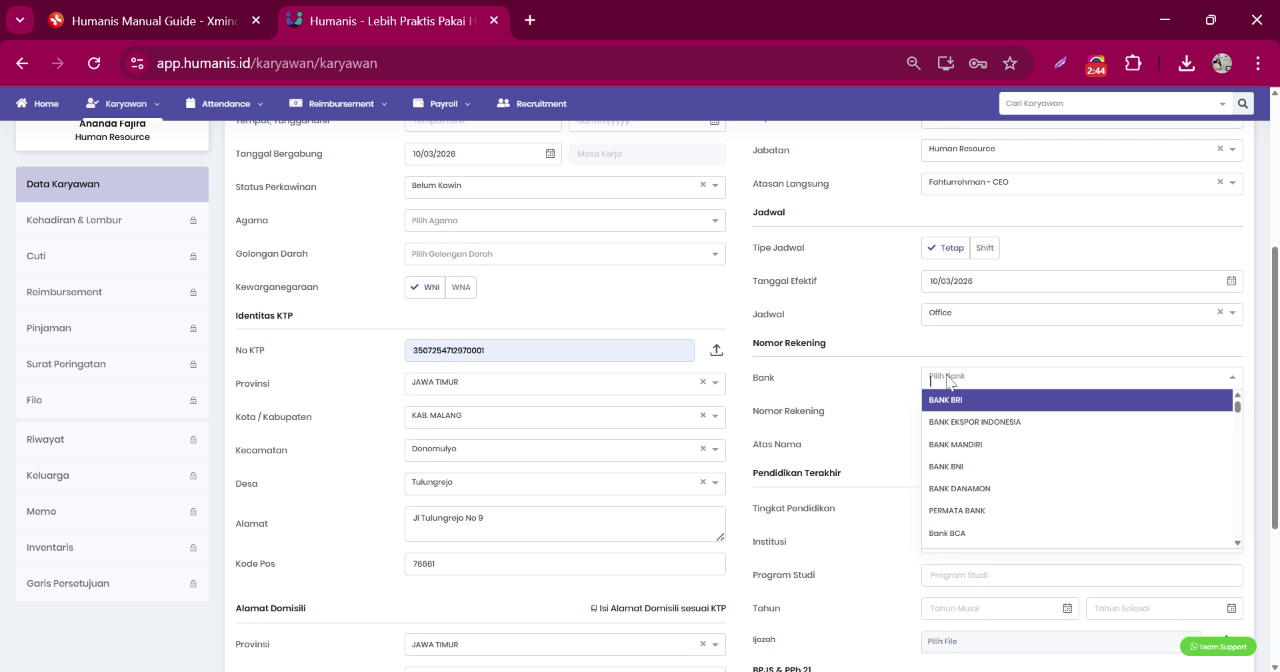
Task: Click browser reload icon
Action: tap(94, 63)
